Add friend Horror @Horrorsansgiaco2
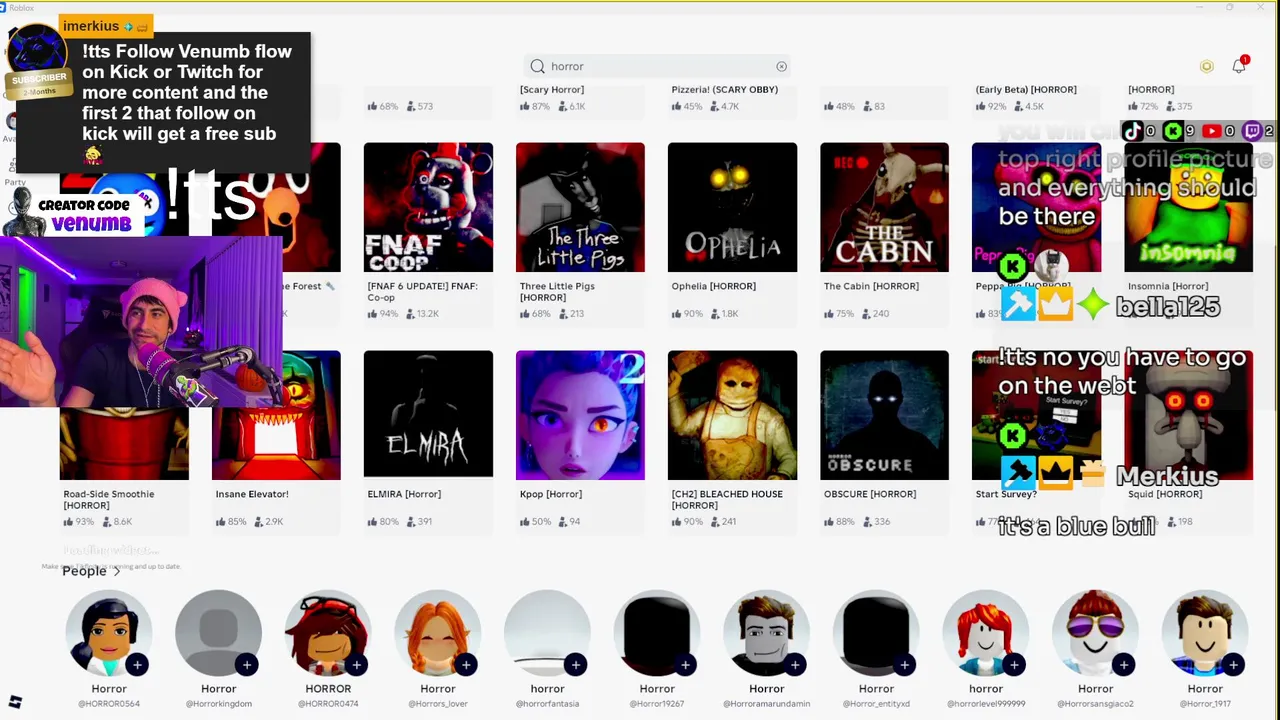Image resolution: width=1280 pixels, height=720 pixels. [1124, 665]
